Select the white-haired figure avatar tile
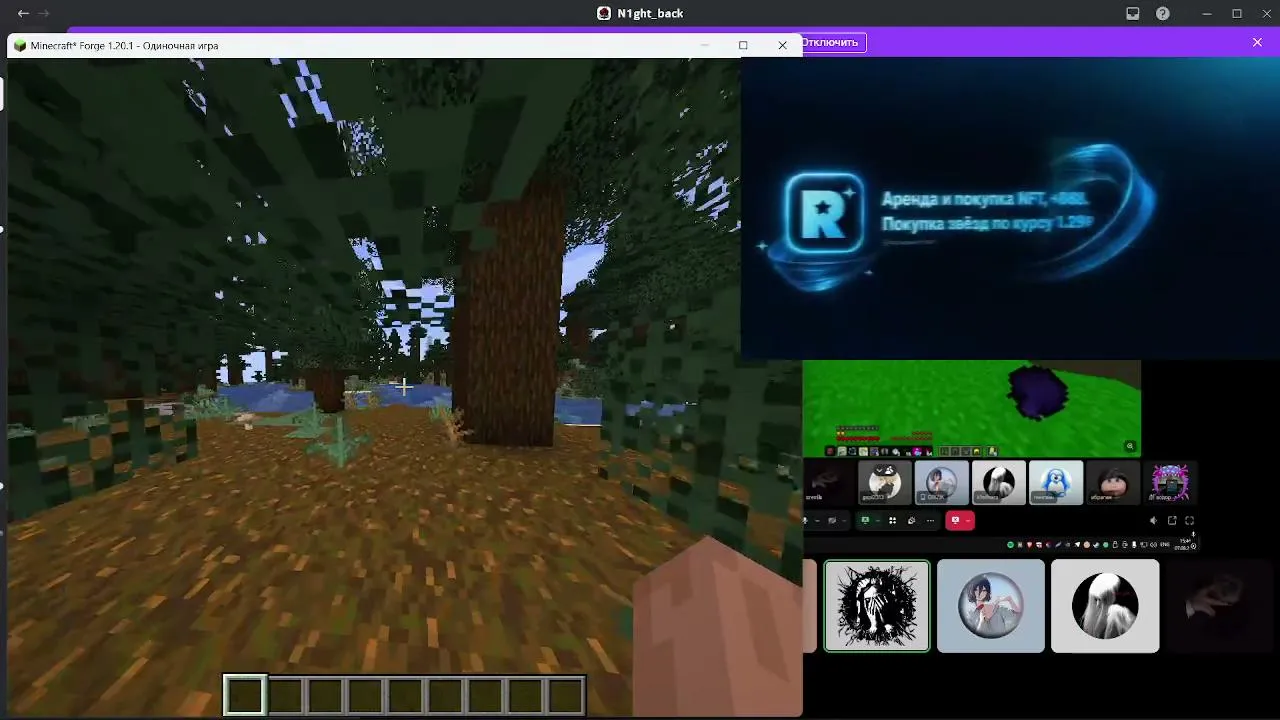Viewport: 1280px width, 720px height. pyautogui.click(x=1105, y=606)
